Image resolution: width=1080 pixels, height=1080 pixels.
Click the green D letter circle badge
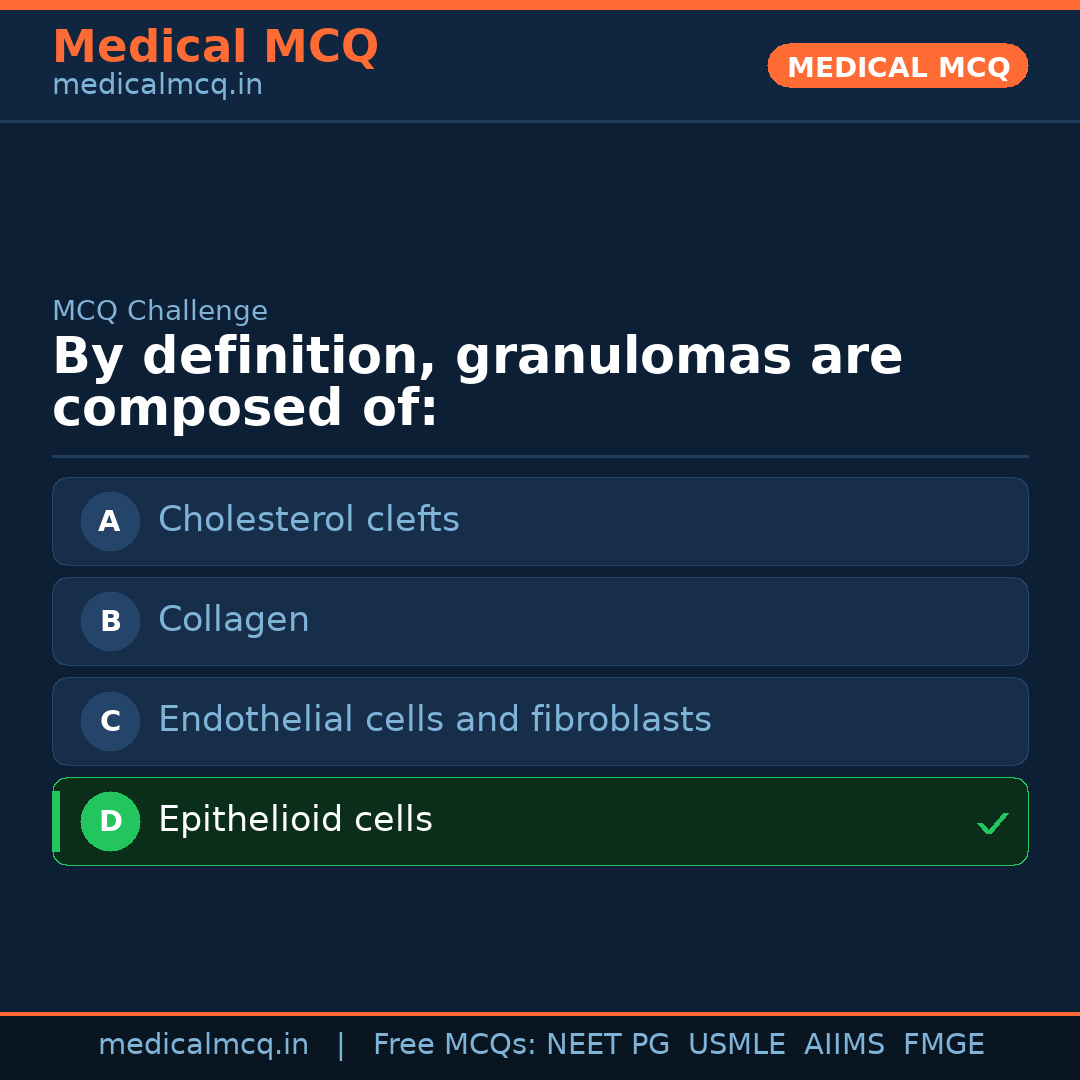[110, 821]
